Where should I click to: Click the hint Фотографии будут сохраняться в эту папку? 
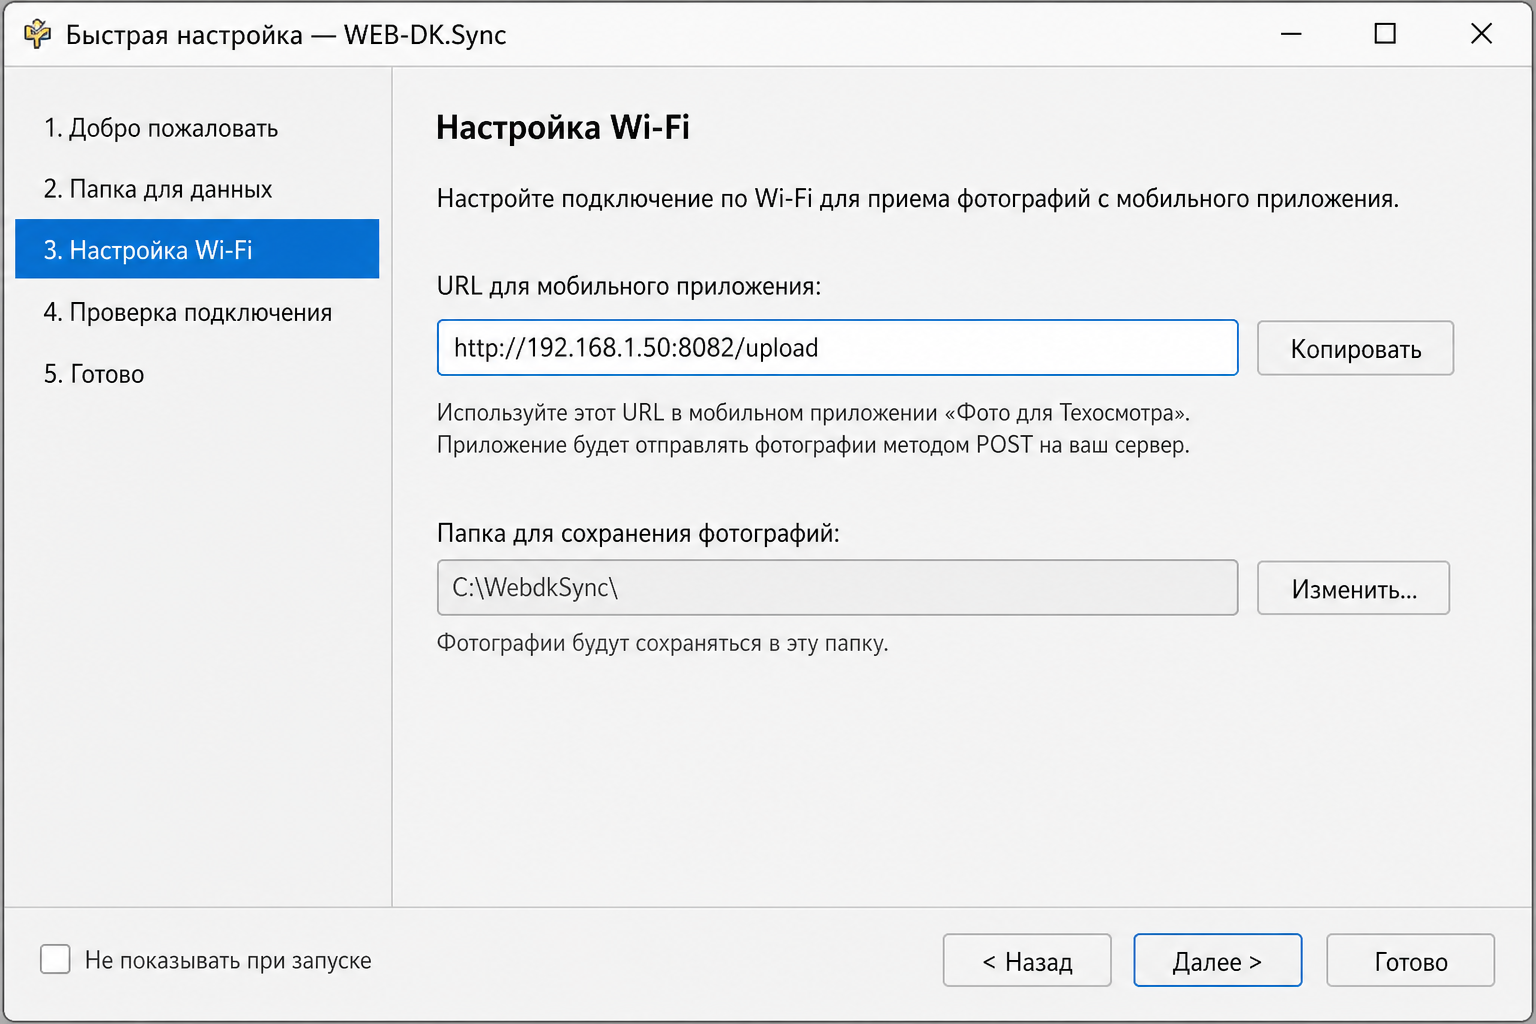click(x=662, y=643)
